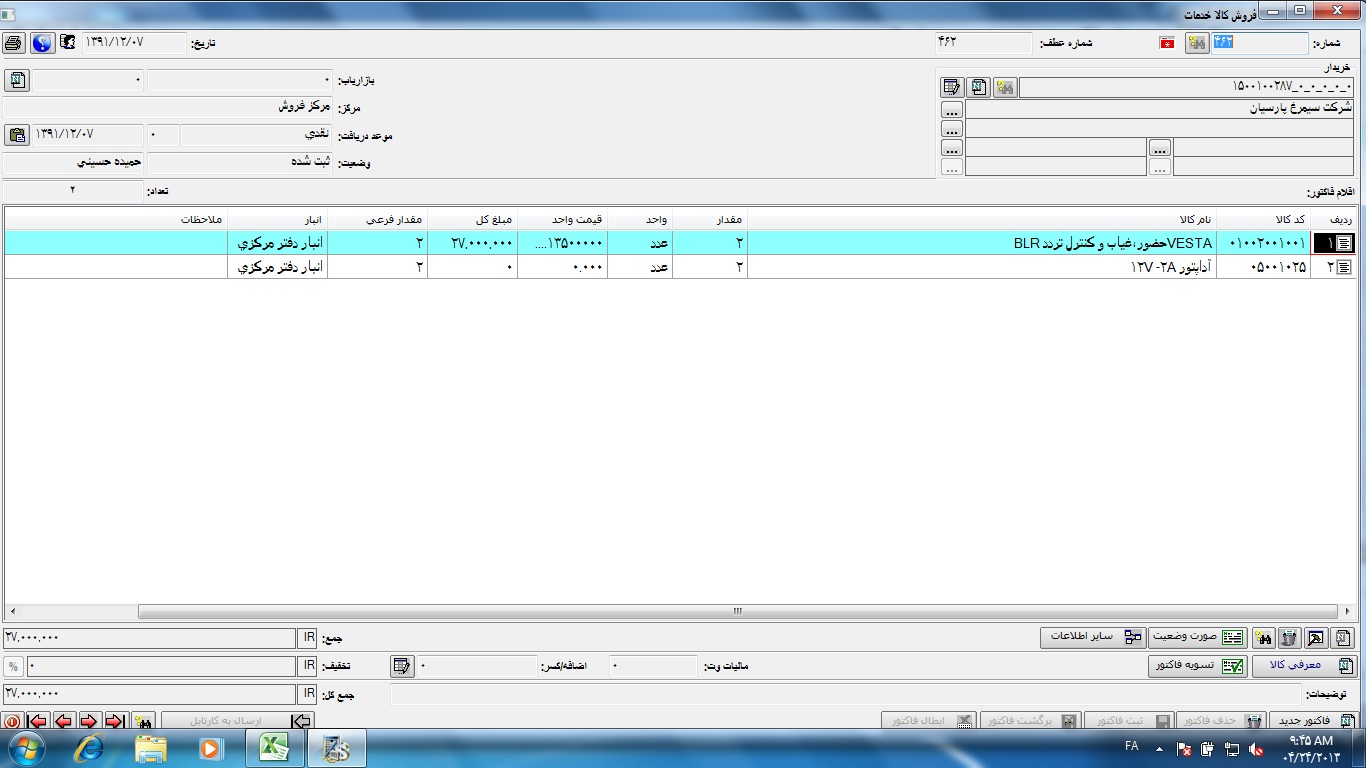Click the نام کالا column header
This screenshot has width=1366, height=768.
pyautogui.click(x=982, y=219)
